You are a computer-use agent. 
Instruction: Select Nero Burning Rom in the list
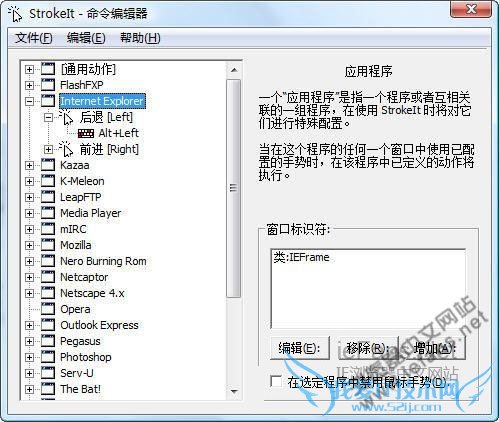coord(103,261)
